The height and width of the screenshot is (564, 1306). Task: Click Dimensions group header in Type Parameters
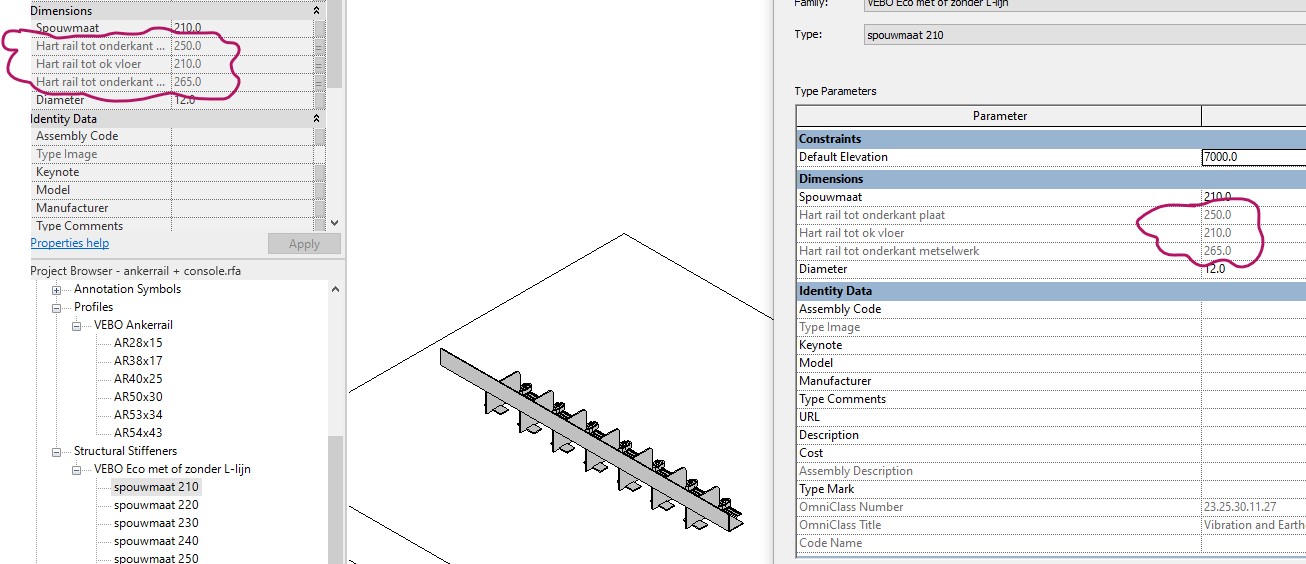[x=1051, y=179]
